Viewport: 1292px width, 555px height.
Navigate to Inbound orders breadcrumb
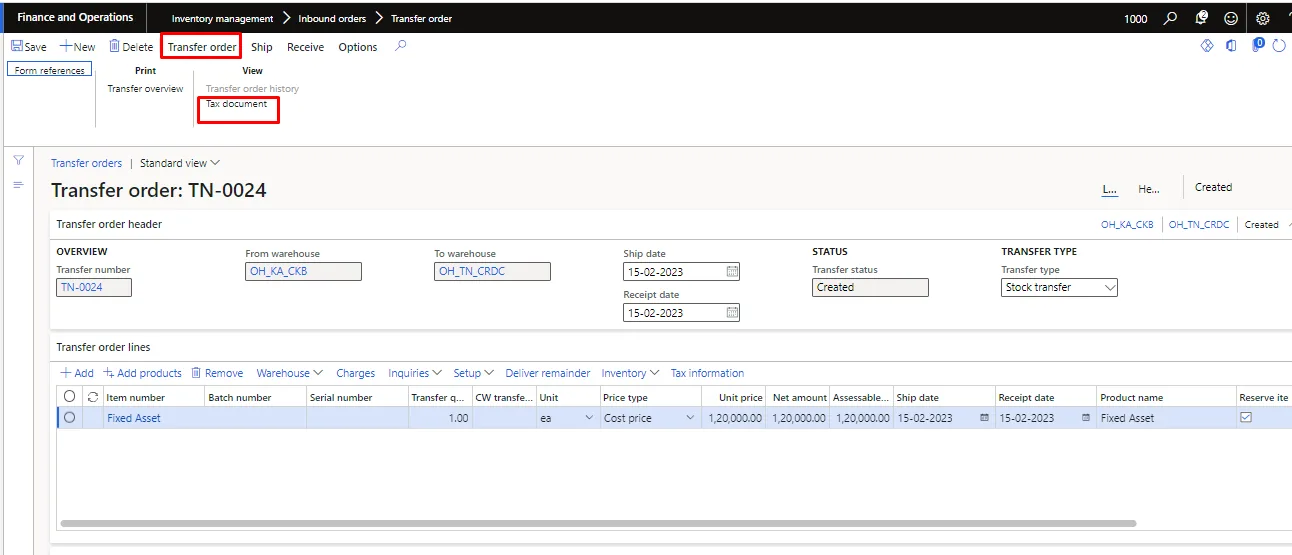click(332, 18)
